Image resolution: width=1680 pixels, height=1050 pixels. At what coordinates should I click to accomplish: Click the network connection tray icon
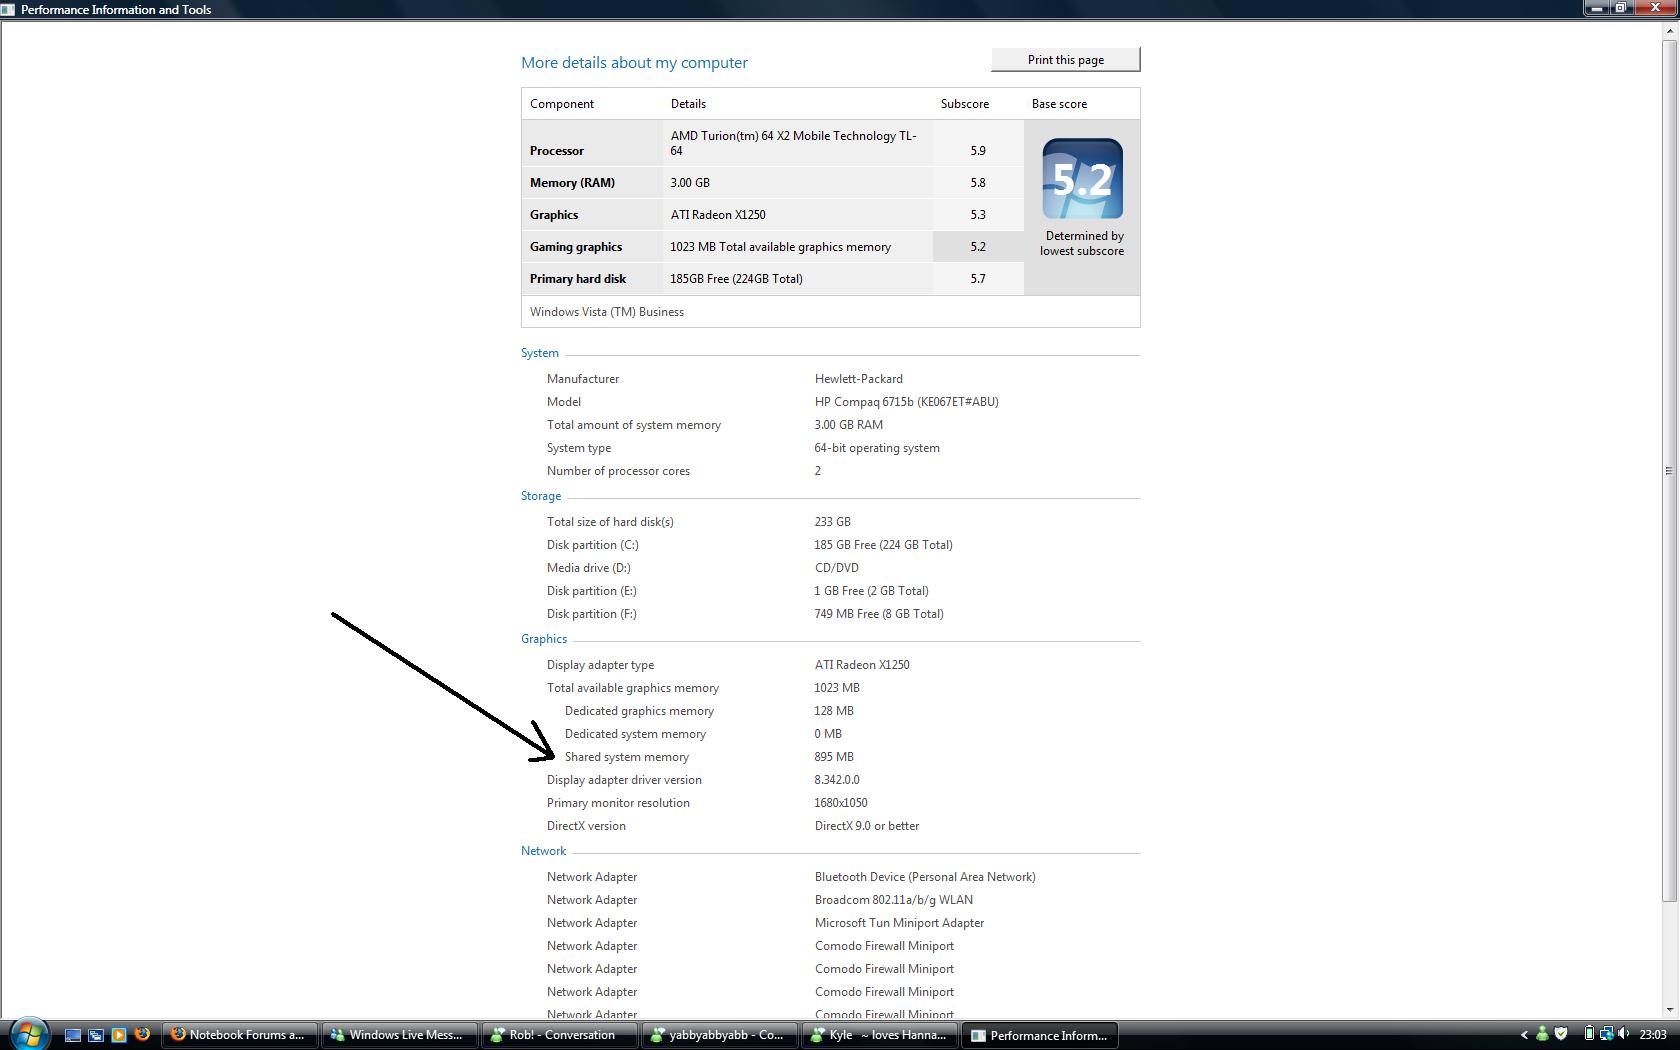pos(1606,1035)
